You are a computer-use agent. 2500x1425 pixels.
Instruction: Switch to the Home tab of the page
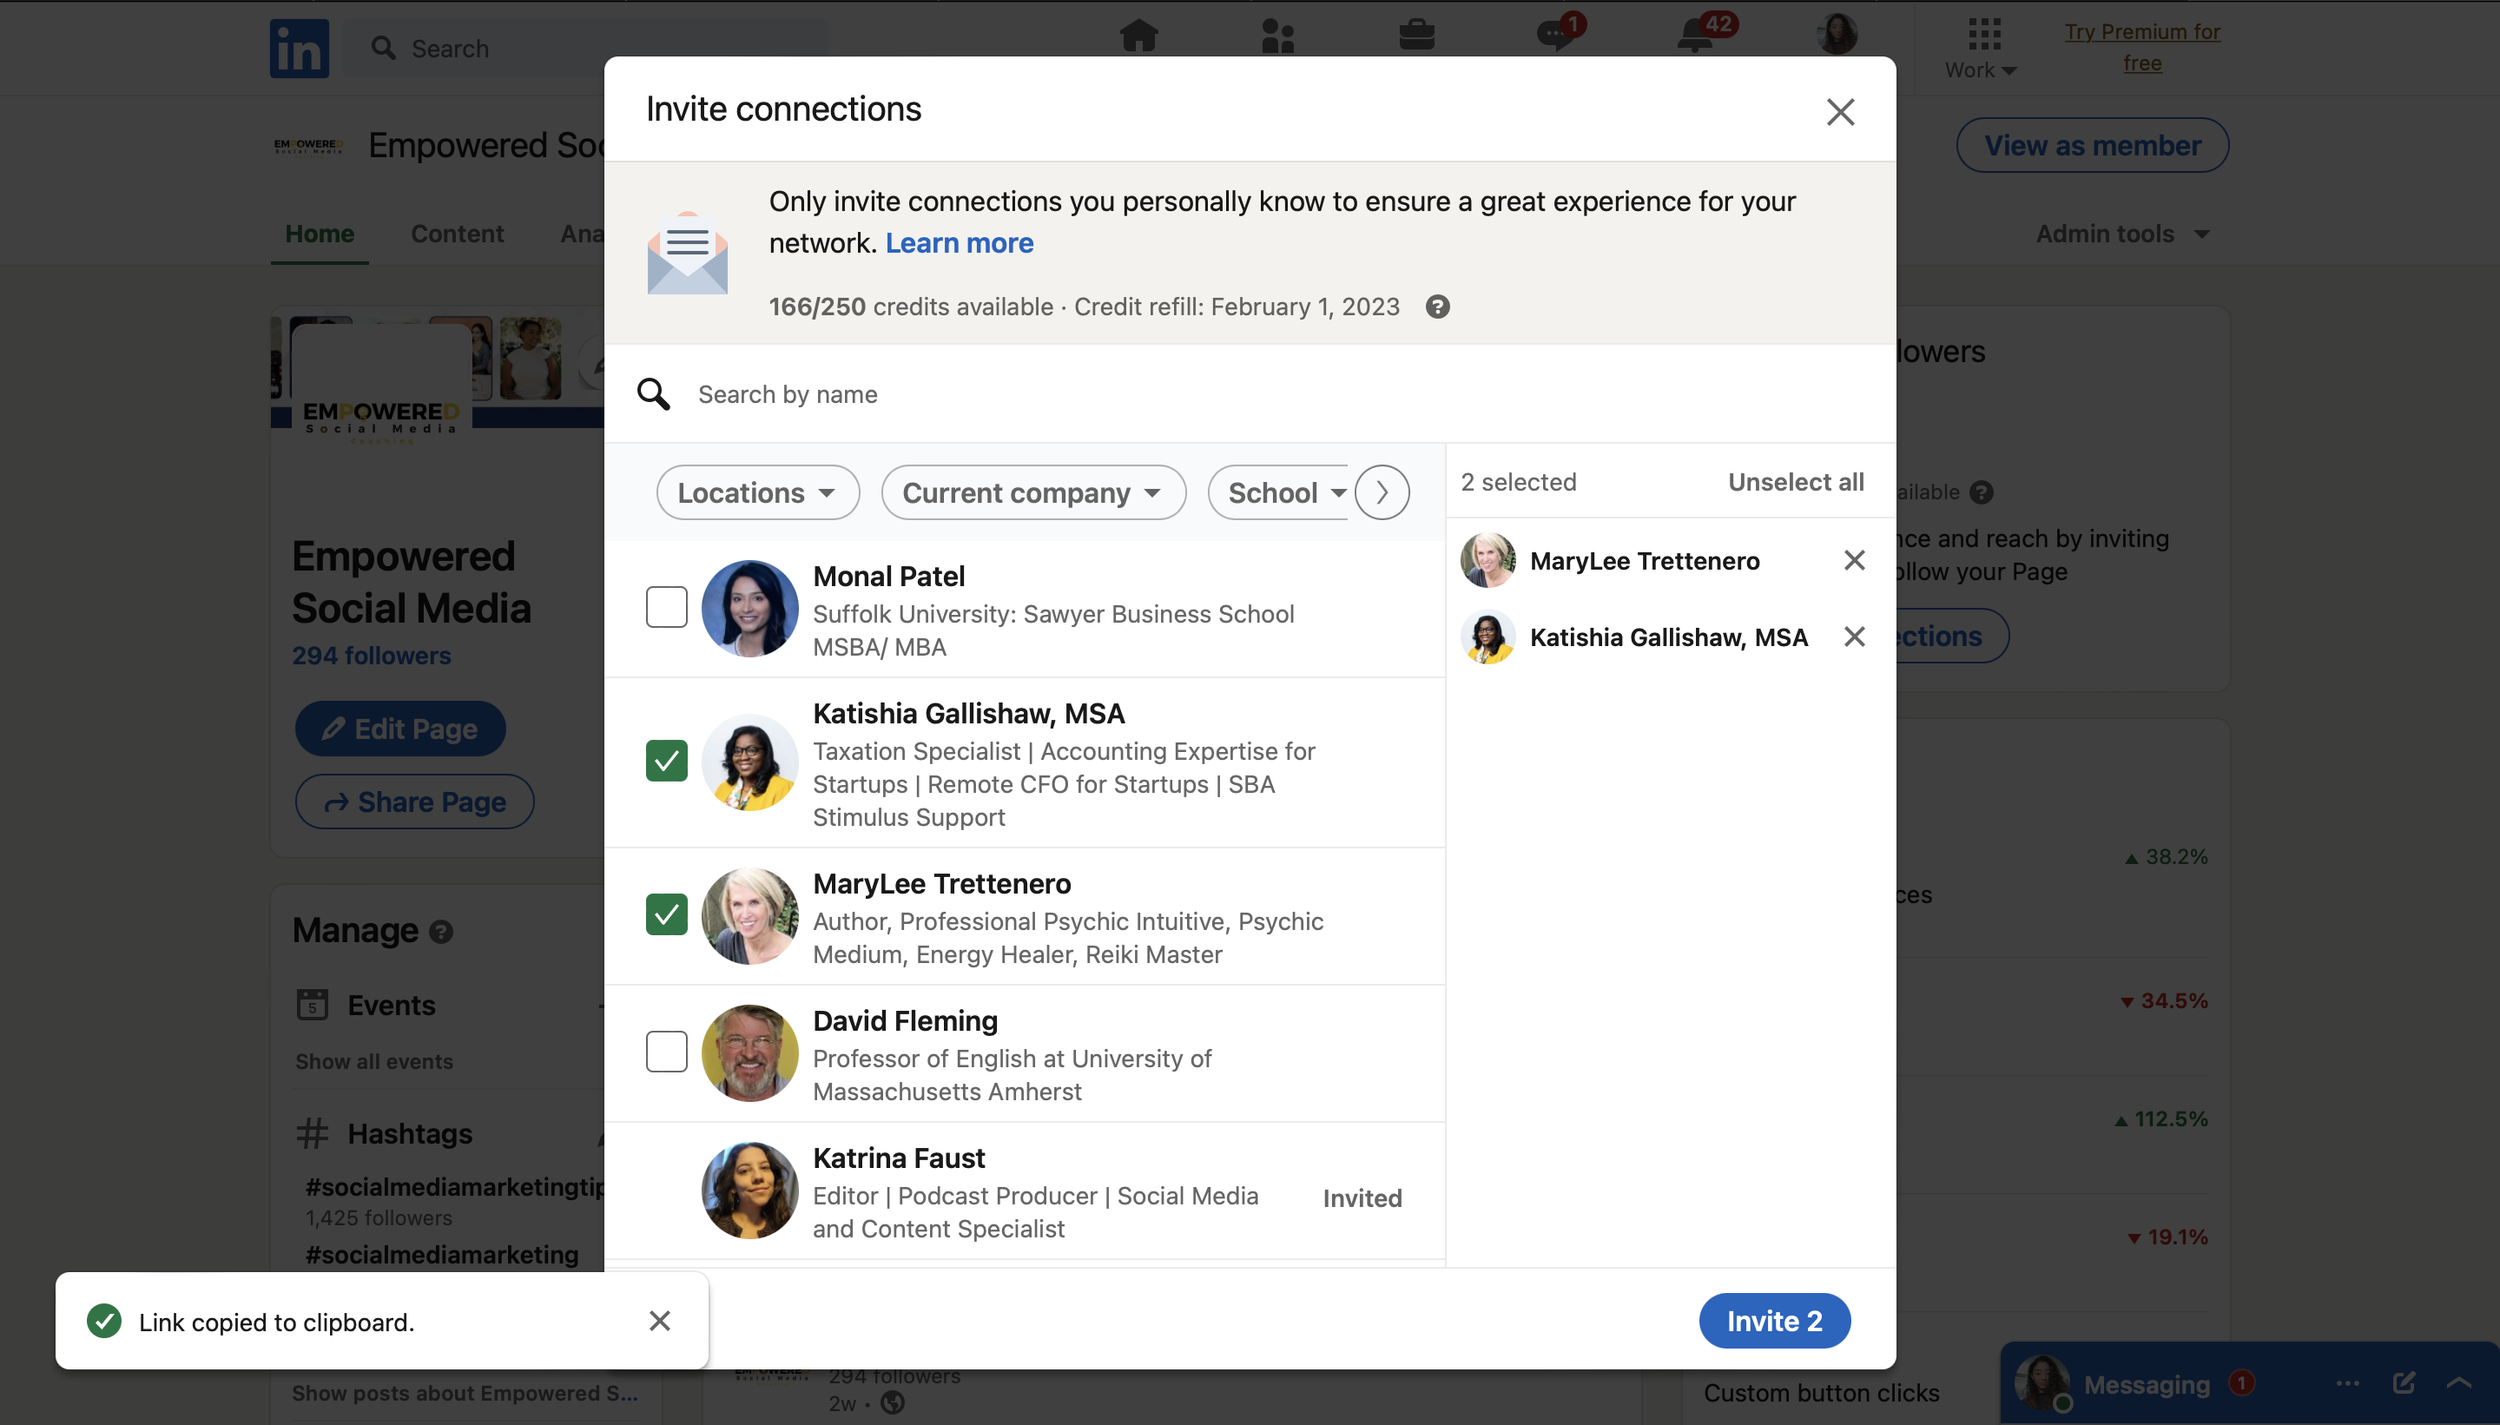319,234
